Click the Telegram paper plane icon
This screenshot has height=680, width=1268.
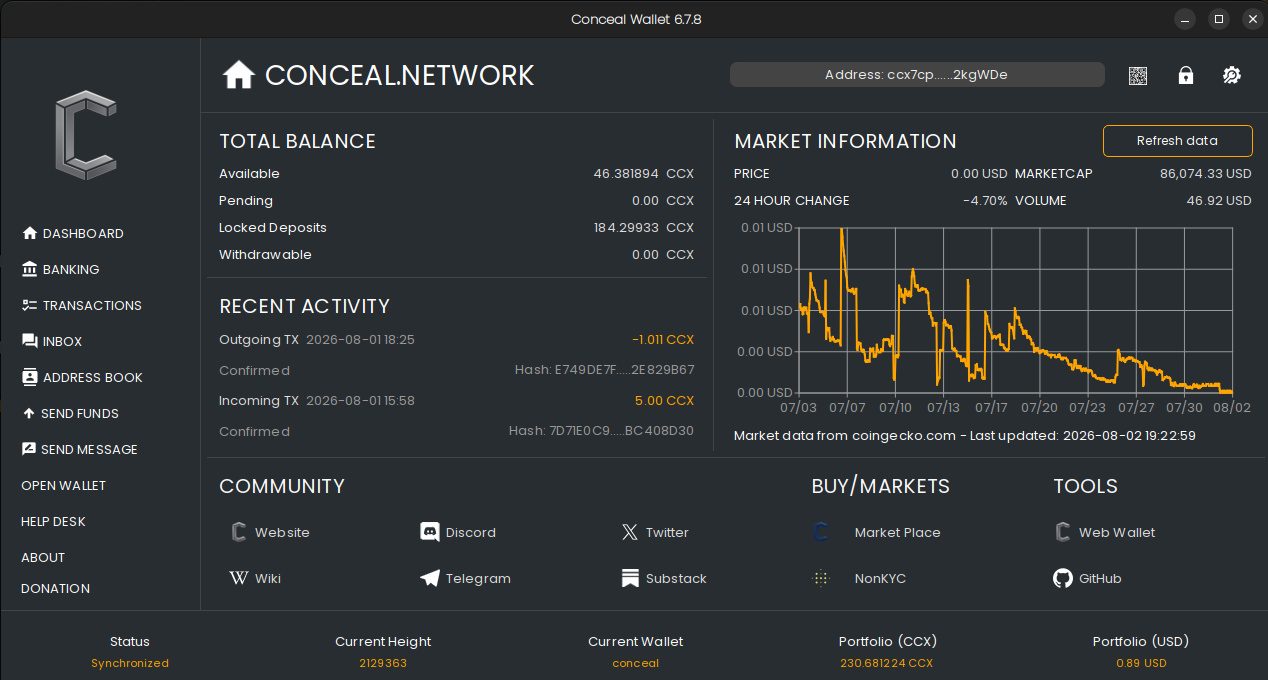click(430, 578)
